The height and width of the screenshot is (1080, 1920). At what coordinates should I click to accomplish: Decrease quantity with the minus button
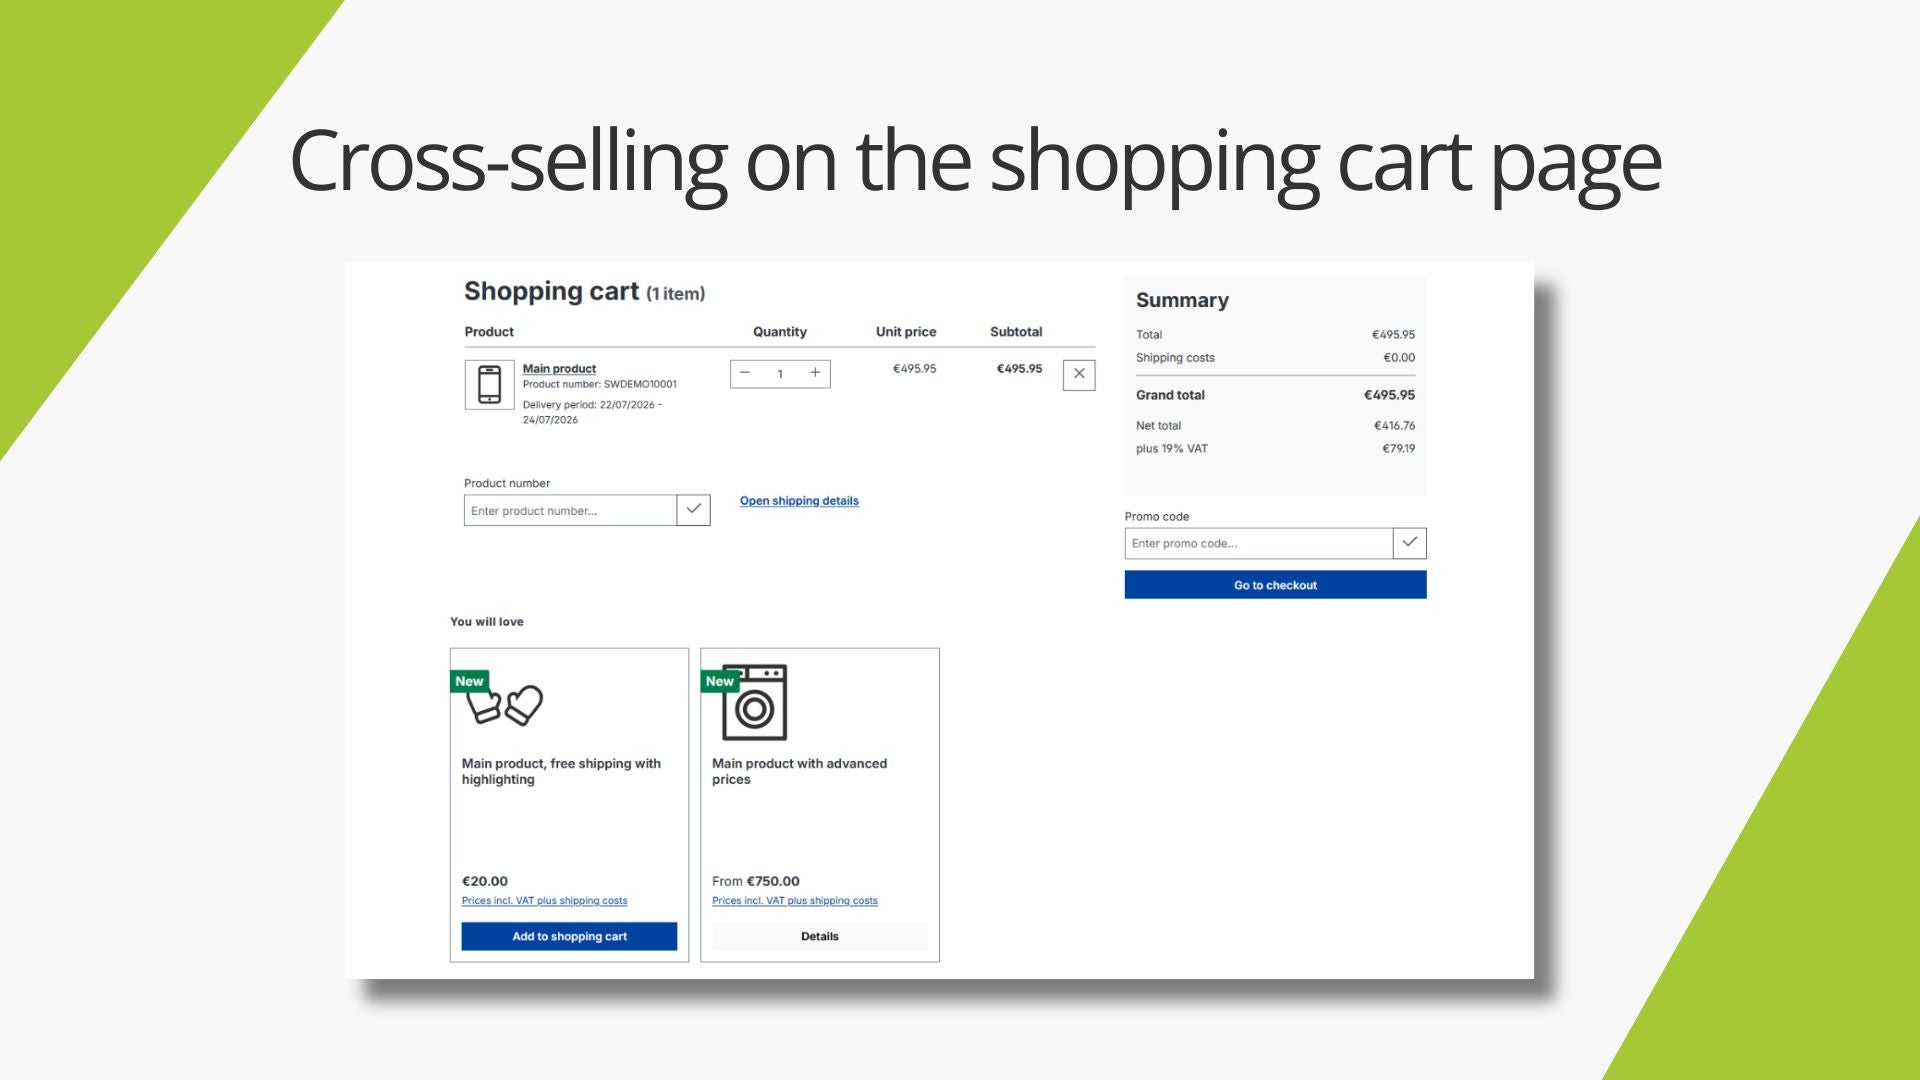pyautogui.click(x=745, y=373)
